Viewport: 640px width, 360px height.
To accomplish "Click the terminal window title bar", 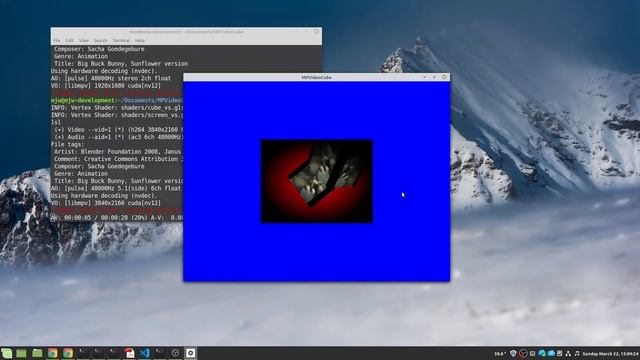I will (186, 31).
